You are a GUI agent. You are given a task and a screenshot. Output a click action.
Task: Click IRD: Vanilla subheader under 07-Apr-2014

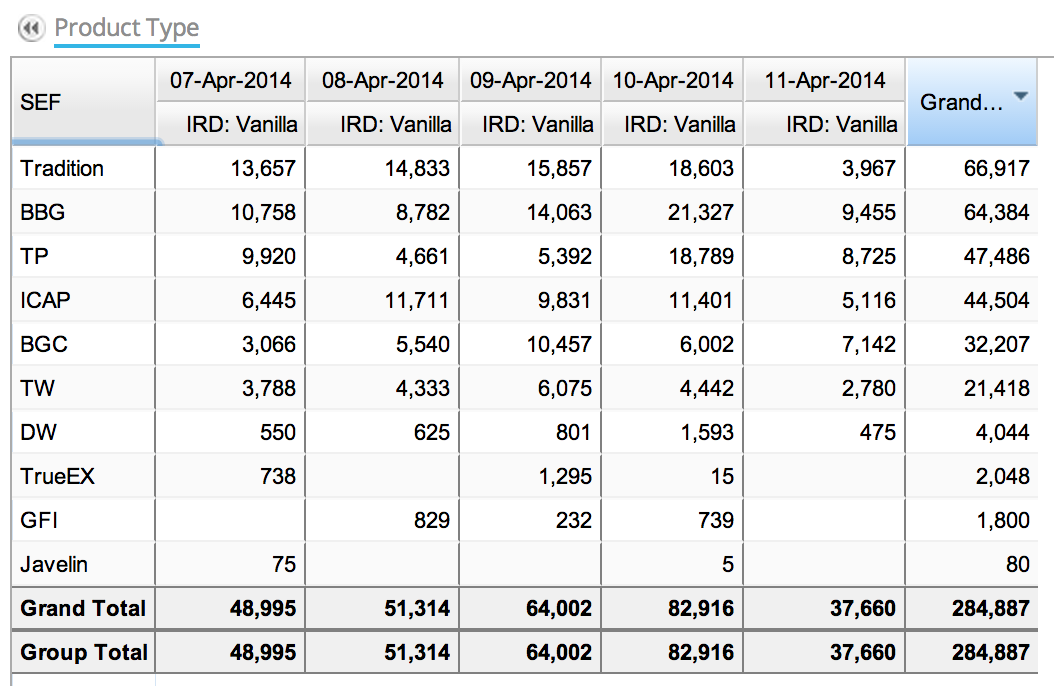pyautogui.click(x=231, y=124)
